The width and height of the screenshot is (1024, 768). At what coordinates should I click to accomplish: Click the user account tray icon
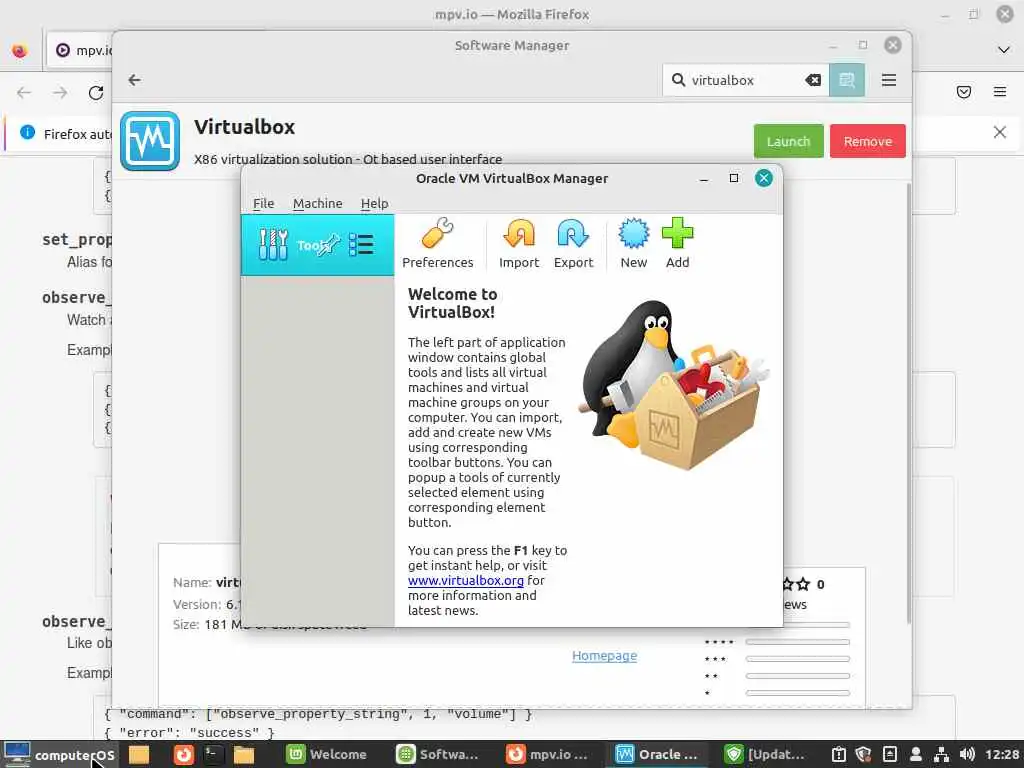click(916, 754)
